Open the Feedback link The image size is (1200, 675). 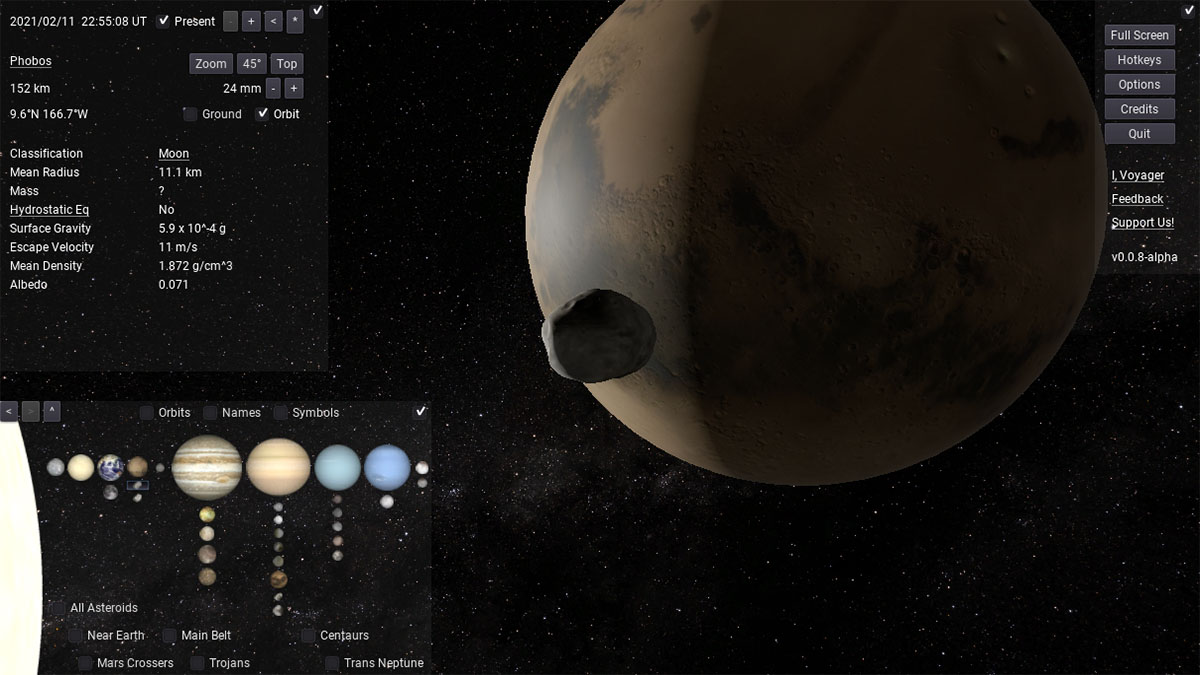point(1137,199)
